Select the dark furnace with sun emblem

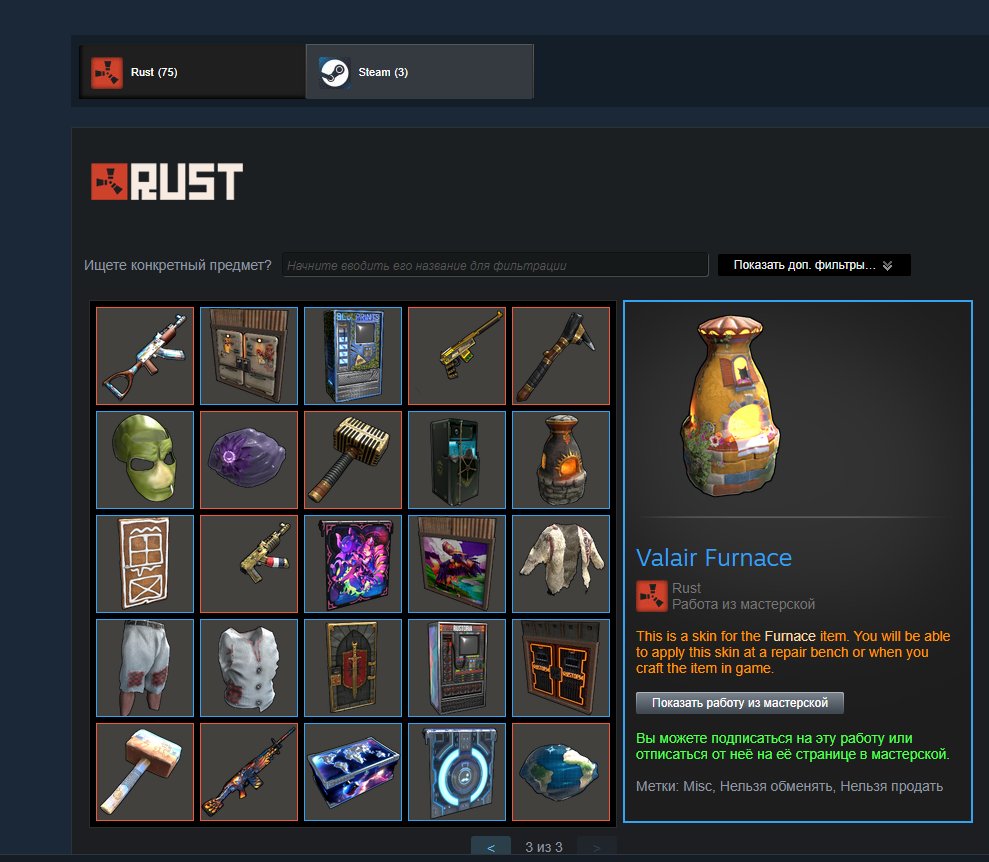pos(561,460)
